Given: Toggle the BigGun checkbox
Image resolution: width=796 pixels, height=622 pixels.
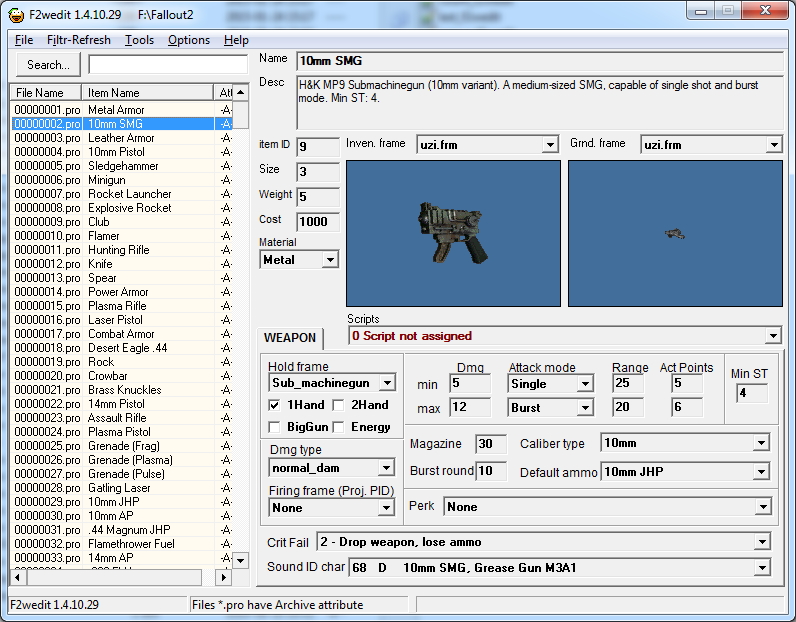Looking at the screenshot, I should coord(275,427).
